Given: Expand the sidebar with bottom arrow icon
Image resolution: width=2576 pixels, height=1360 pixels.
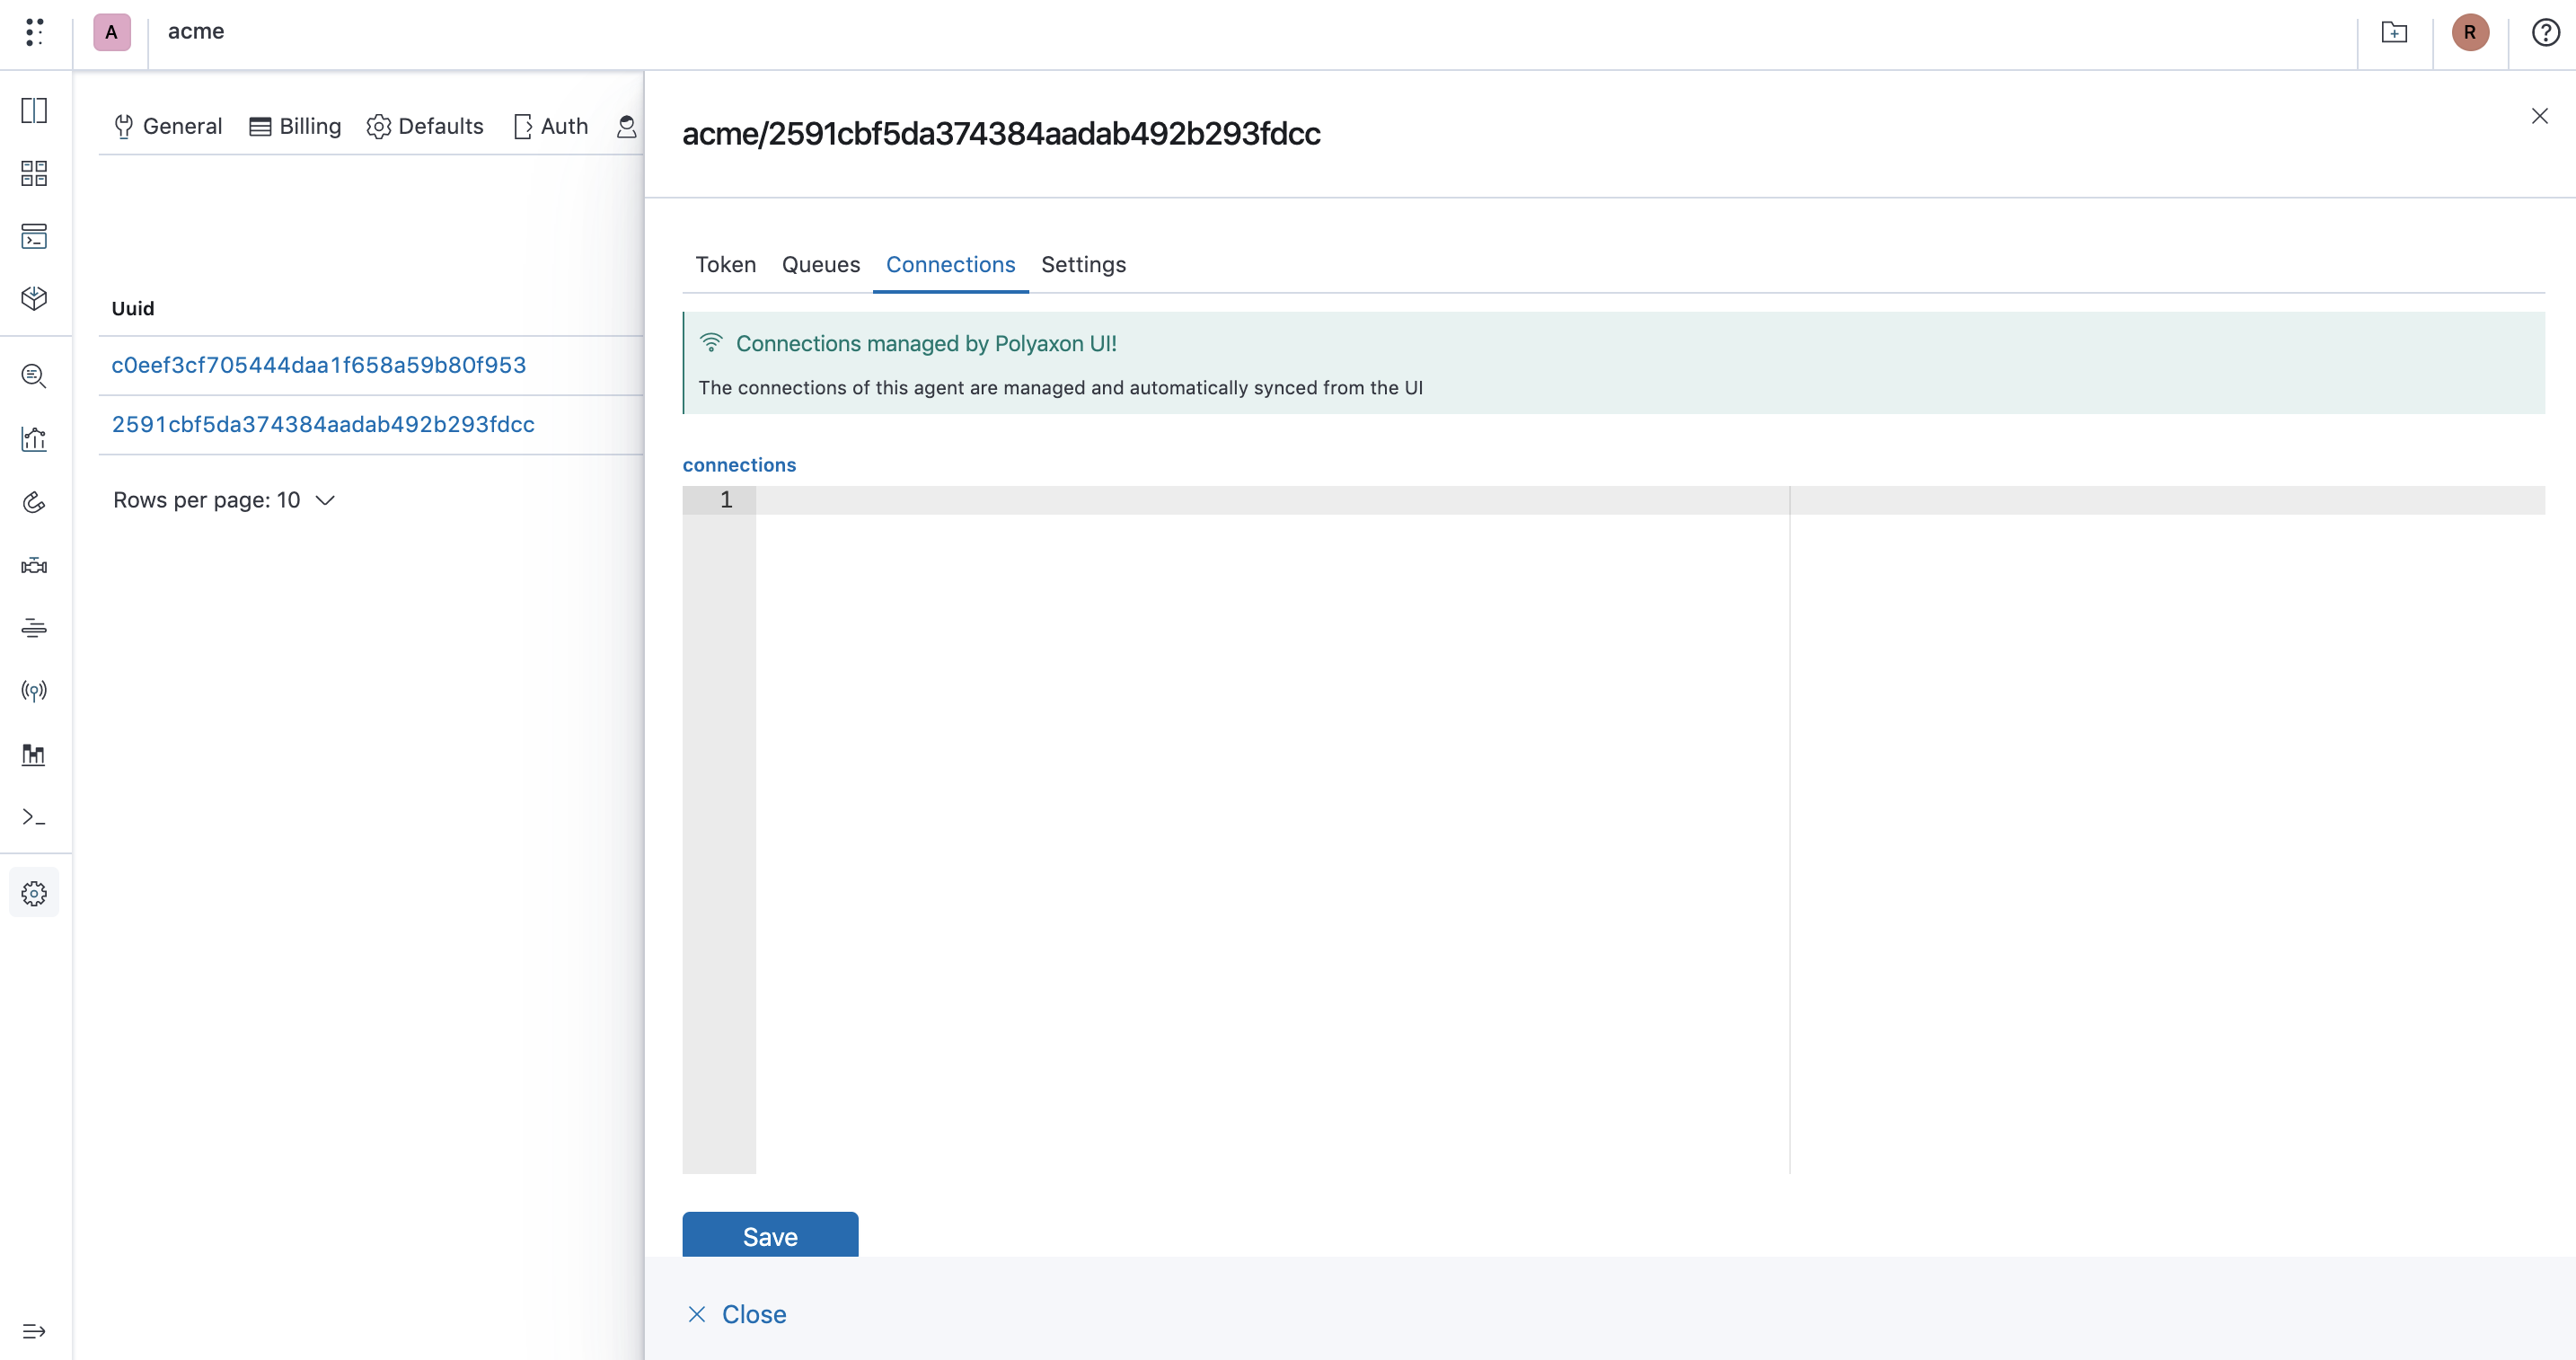Looking at the screenshot, I should click(x=34, y=1331).
